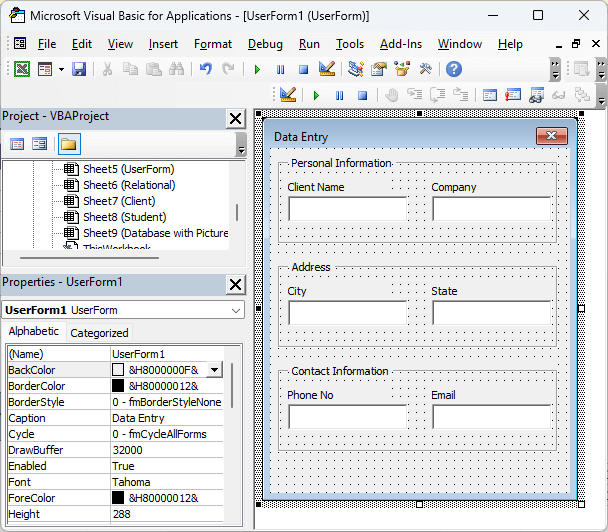Switch to the Categorized properties tab
608x532 pixels.
99,333
